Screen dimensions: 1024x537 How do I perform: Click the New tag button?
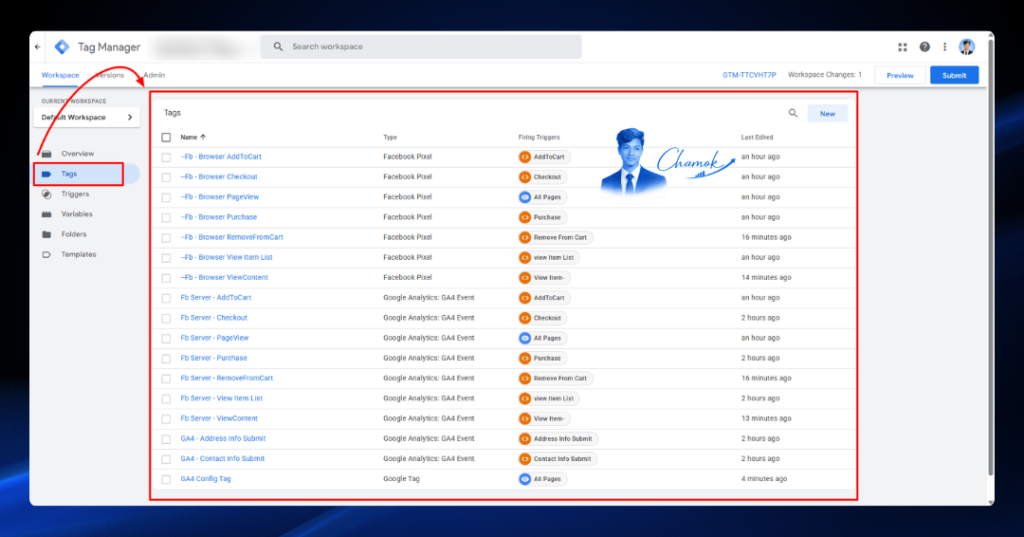point(827,114)
